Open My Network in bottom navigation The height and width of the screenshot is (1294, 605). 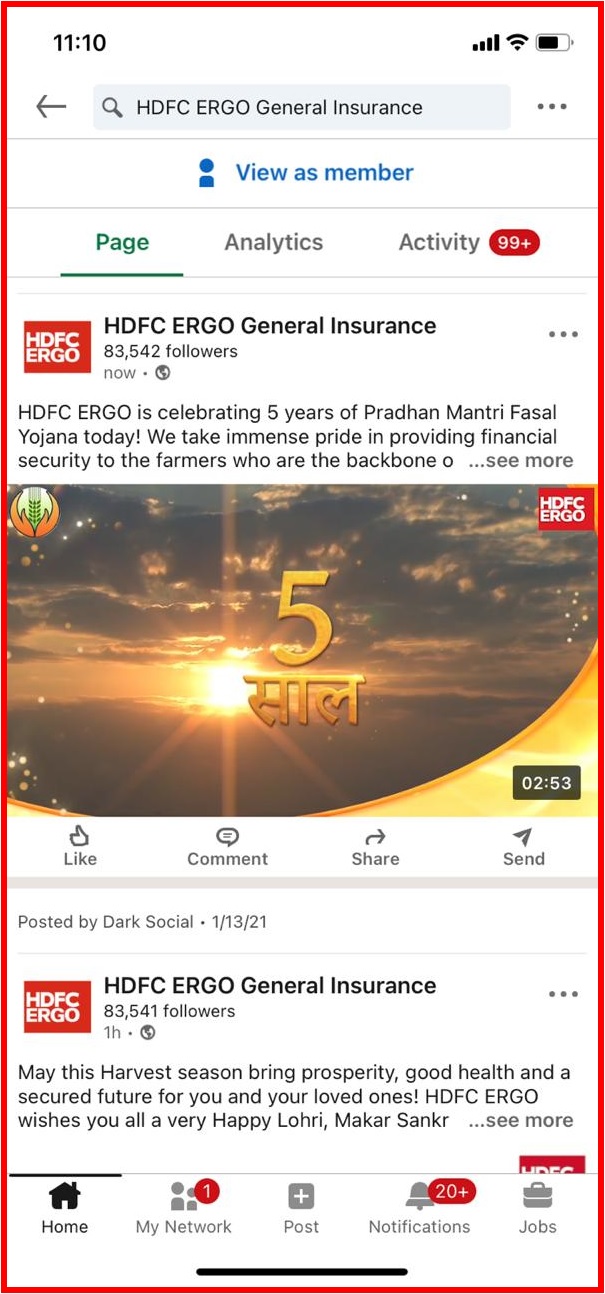pyautogui.click(x=183, y=1208)
